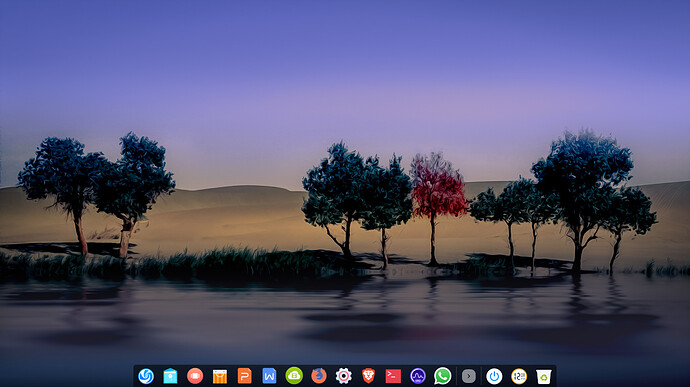Open the Trash bin
This screenshot has height=387, width=690.
[544, 376]
